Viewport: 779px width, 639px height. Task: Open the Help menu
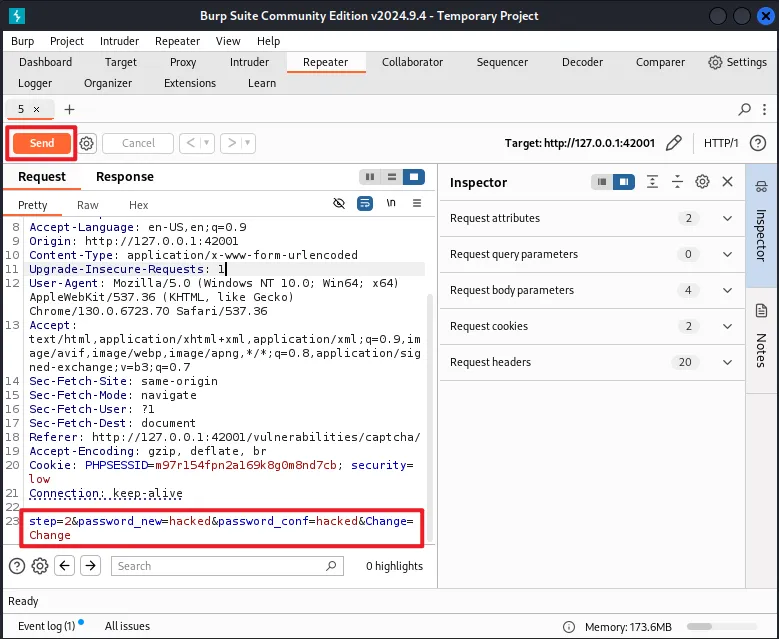[x=268, y=41]
